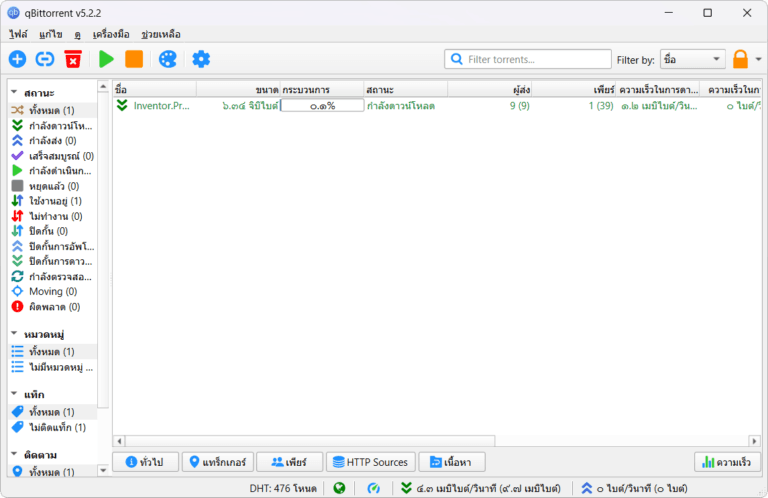Toggle the alternative speed limits icon
This screenshot has height=498, width=768.
(x=373, y=488)
